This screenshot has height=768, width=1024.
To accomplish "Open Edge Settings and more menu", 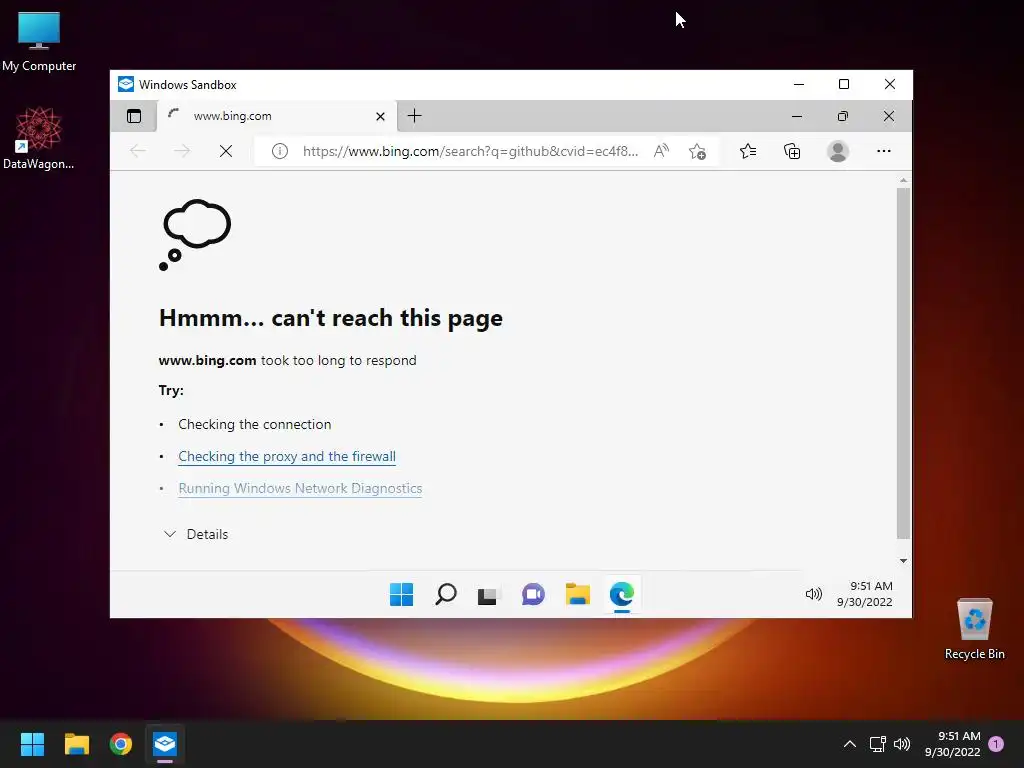I will click(884, 152).
